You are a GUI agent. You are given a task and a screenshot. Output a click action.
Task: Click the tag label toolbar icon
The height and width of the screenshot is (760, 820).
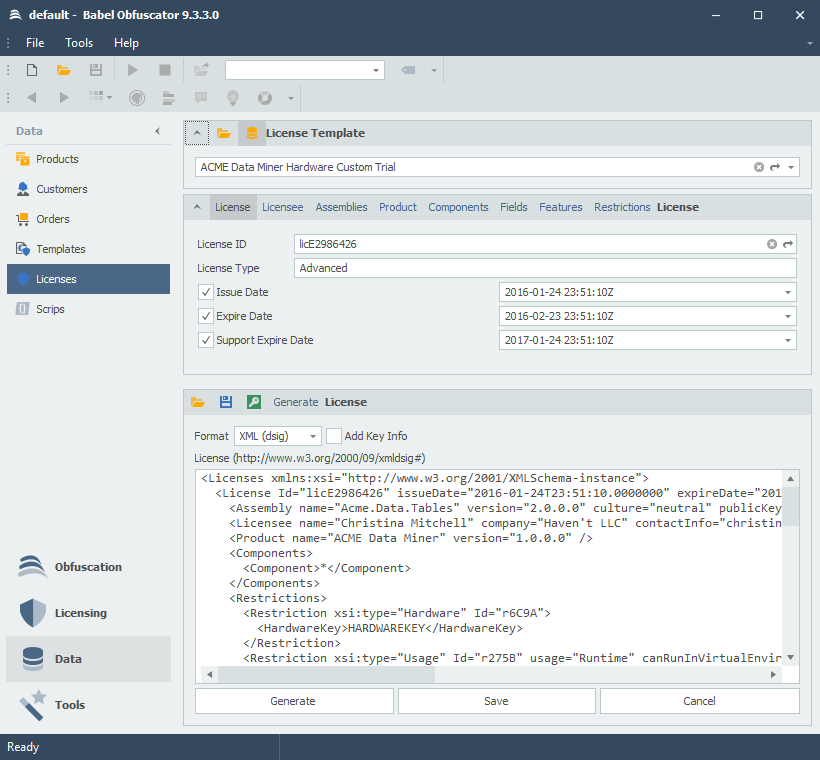[408, 70]
